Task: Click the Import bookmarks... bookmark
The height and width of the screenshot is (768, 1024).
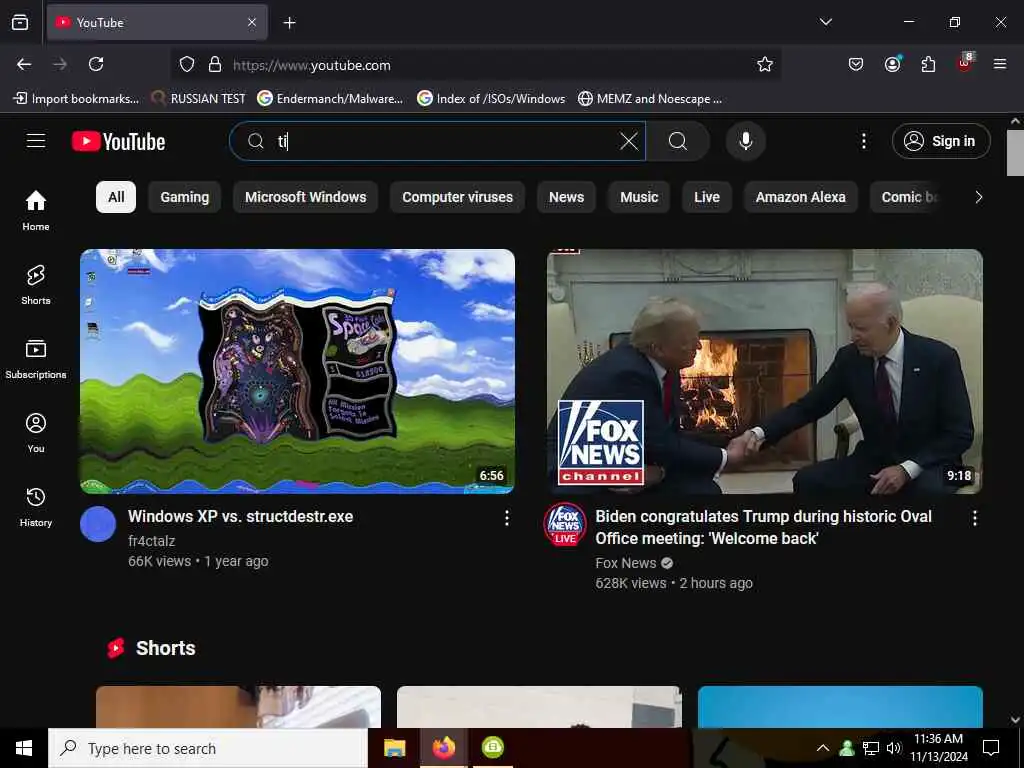Action: (x=76, y=99)
